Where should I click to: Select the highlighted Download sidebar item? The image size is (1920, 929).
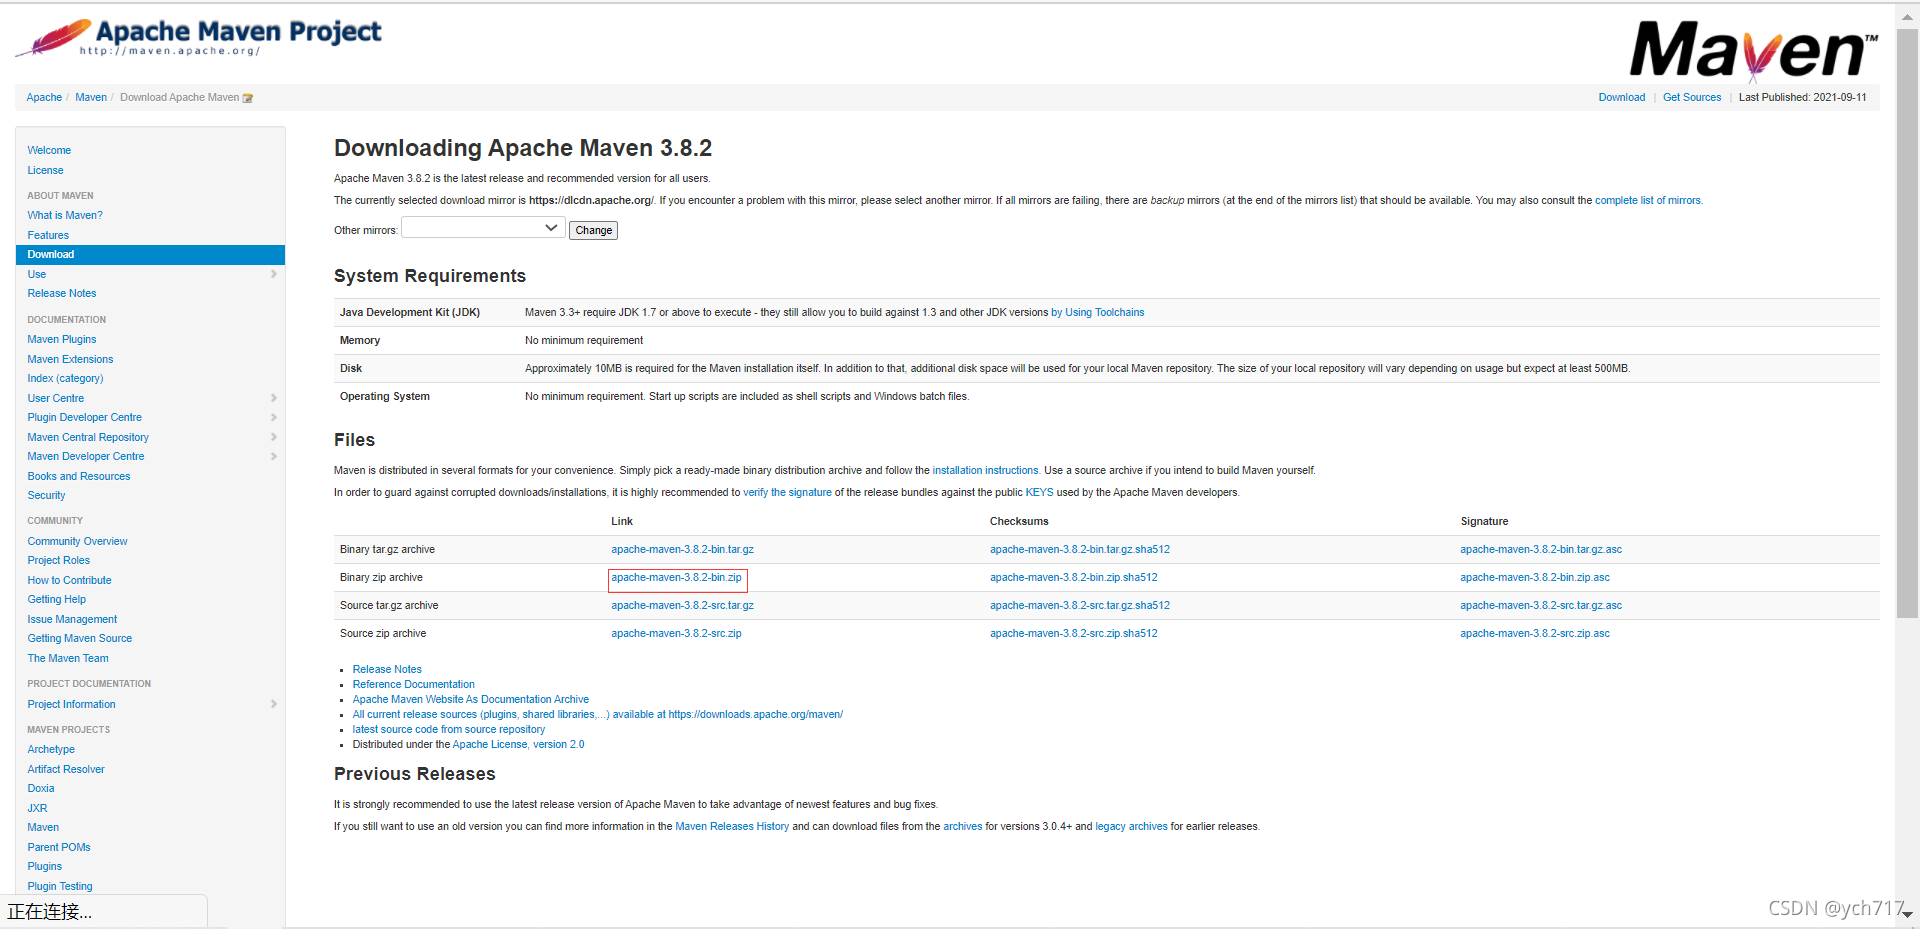(x=150, y=254)
